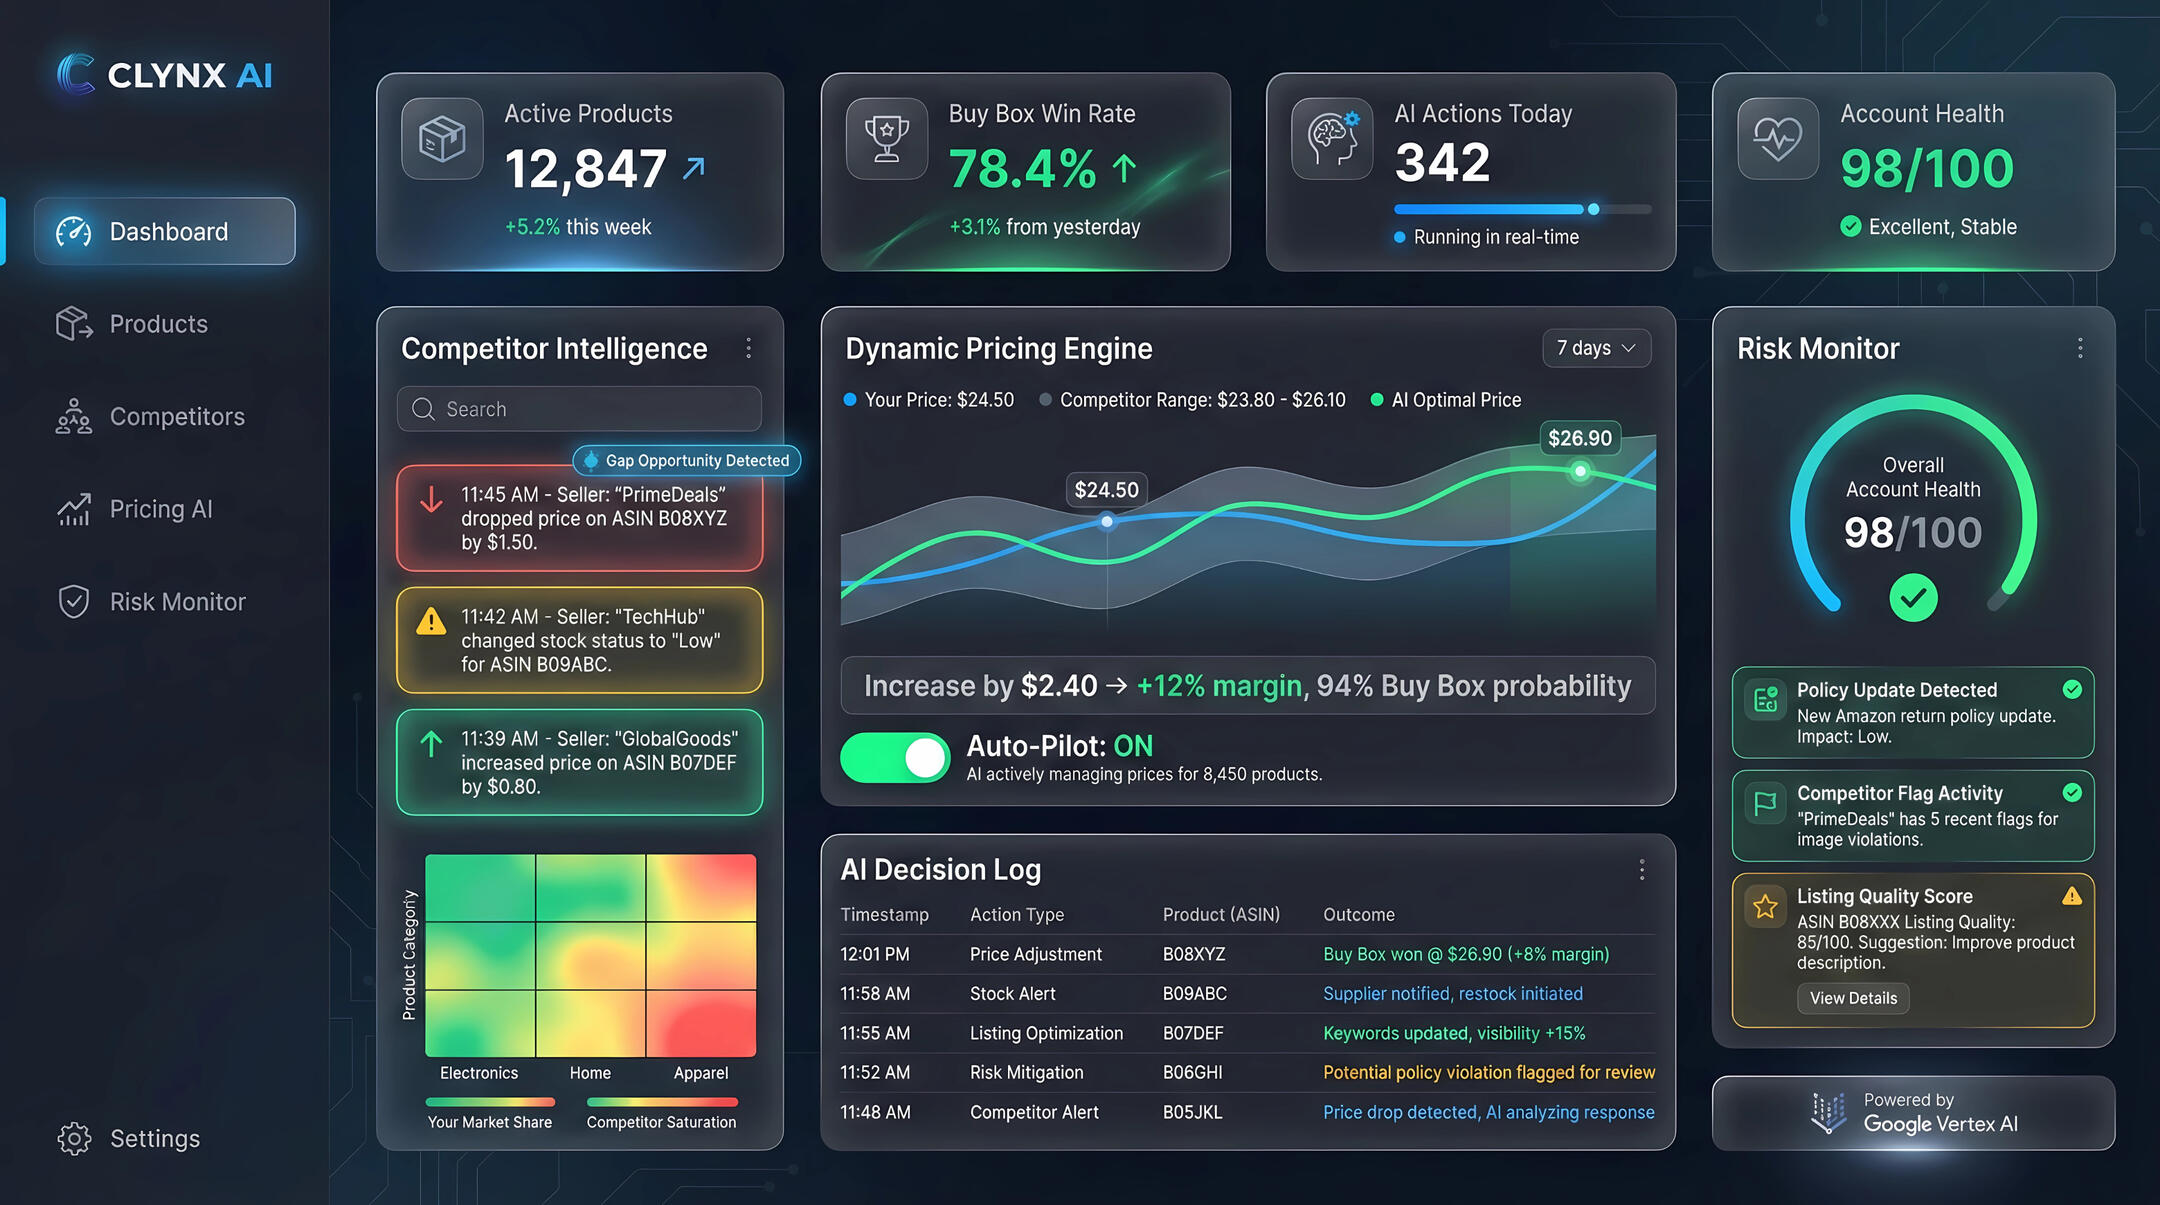This screenshot has width=2160, height=1205.
Task: Go to Pricing AI in the sidebar
Action: 160,509
